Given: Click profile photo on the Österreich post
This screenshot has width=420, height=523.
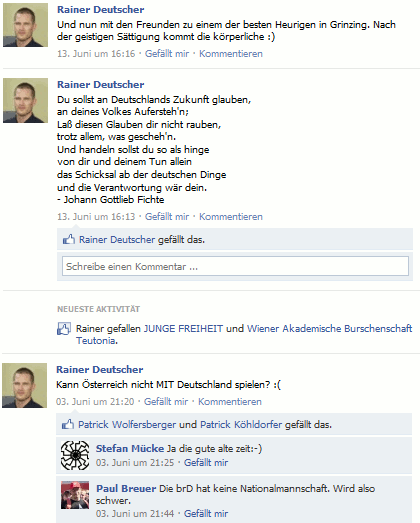Looking at the screenshot, I should click(x=25, y=386).
